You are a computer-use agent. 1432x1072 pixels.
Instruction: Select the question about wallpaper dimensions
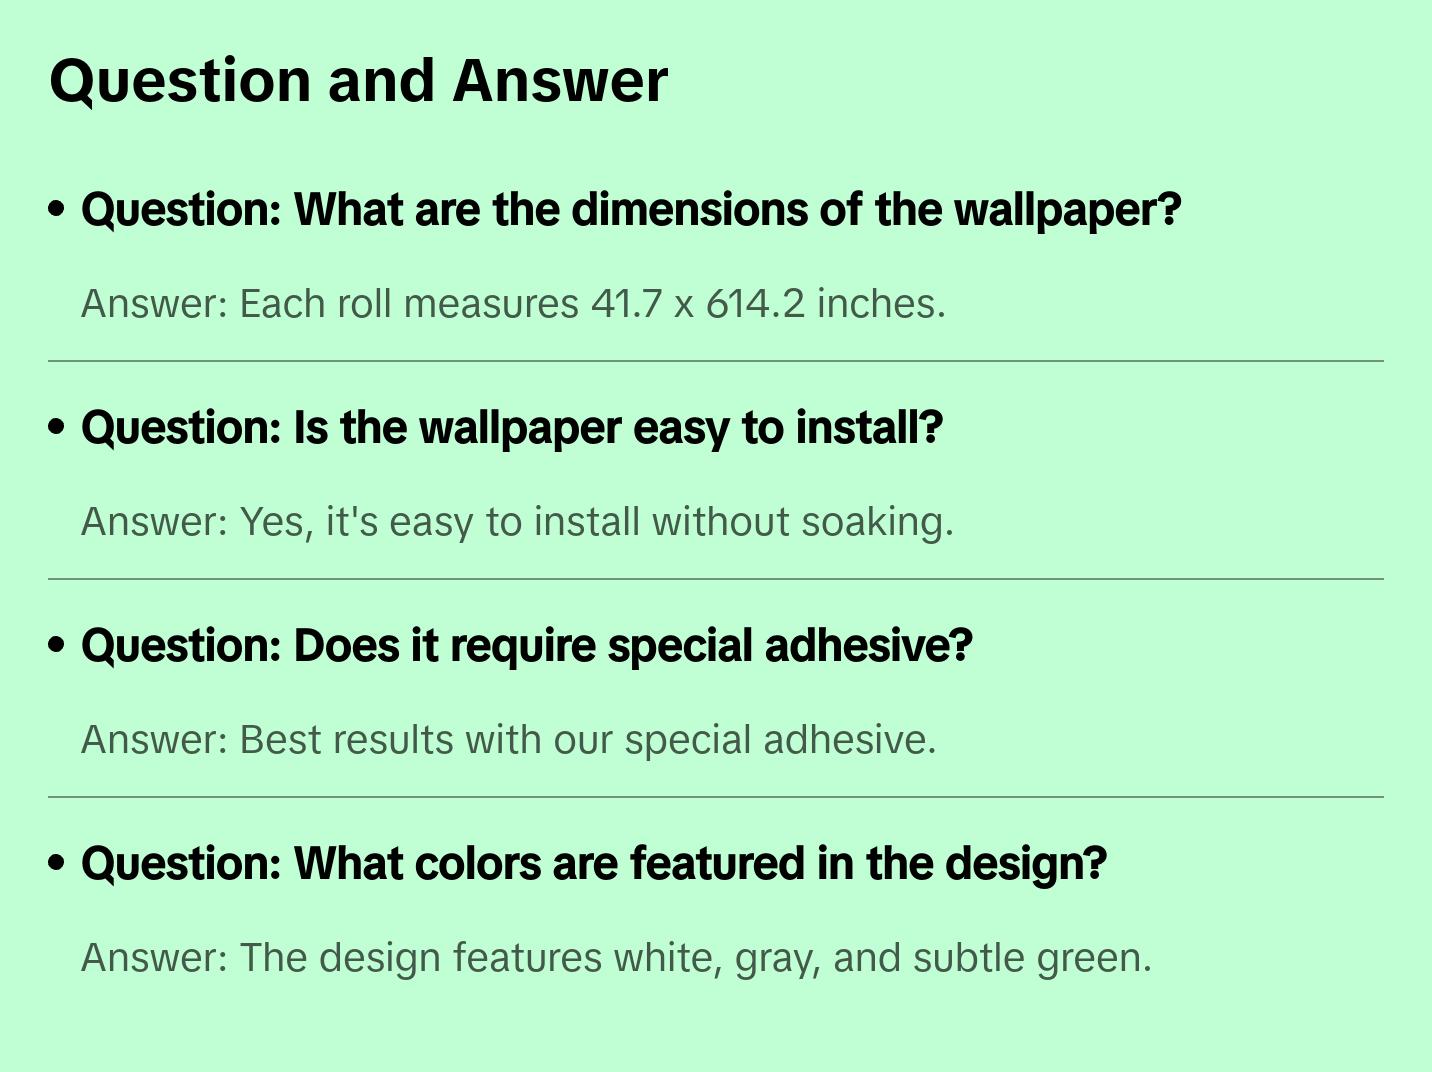[631, 210]
